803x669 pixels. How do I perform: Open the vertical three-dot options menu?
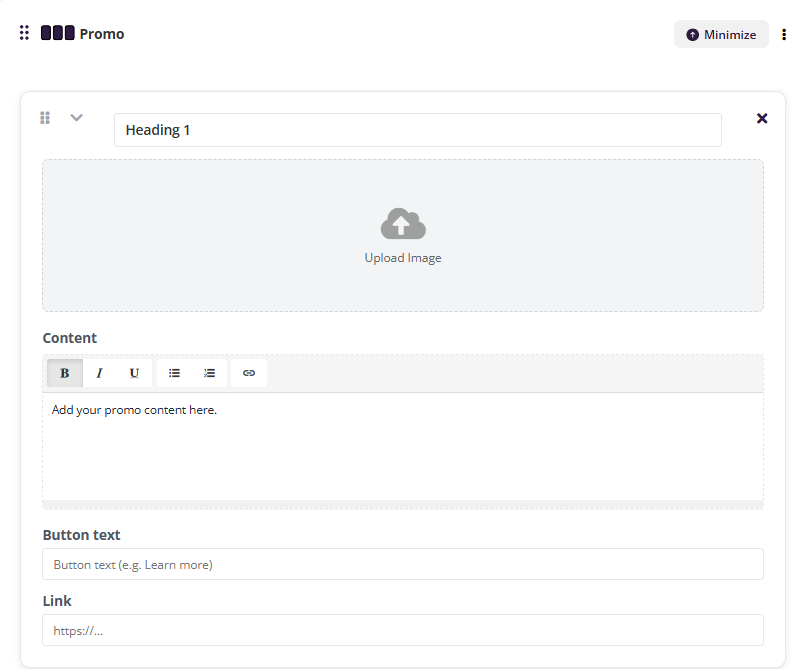click(x=784, y=34)
